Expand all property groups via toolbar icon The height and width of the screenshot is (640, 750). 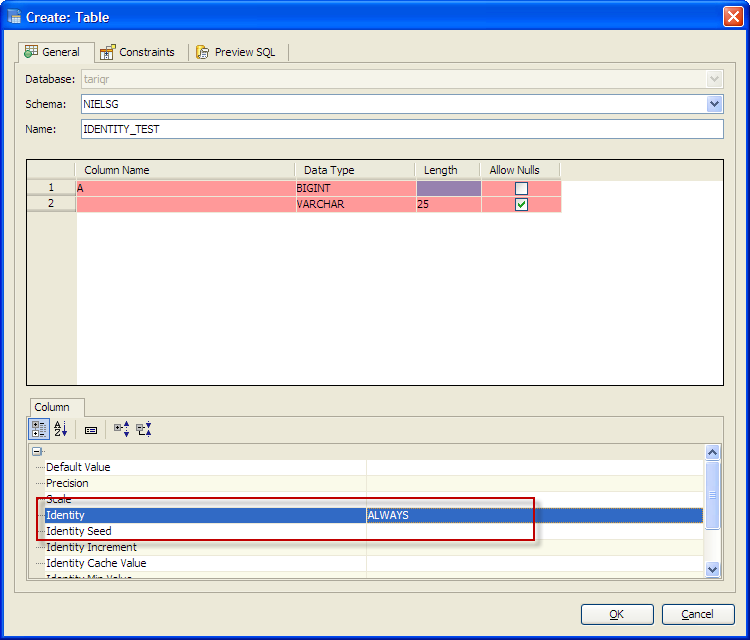121,429
